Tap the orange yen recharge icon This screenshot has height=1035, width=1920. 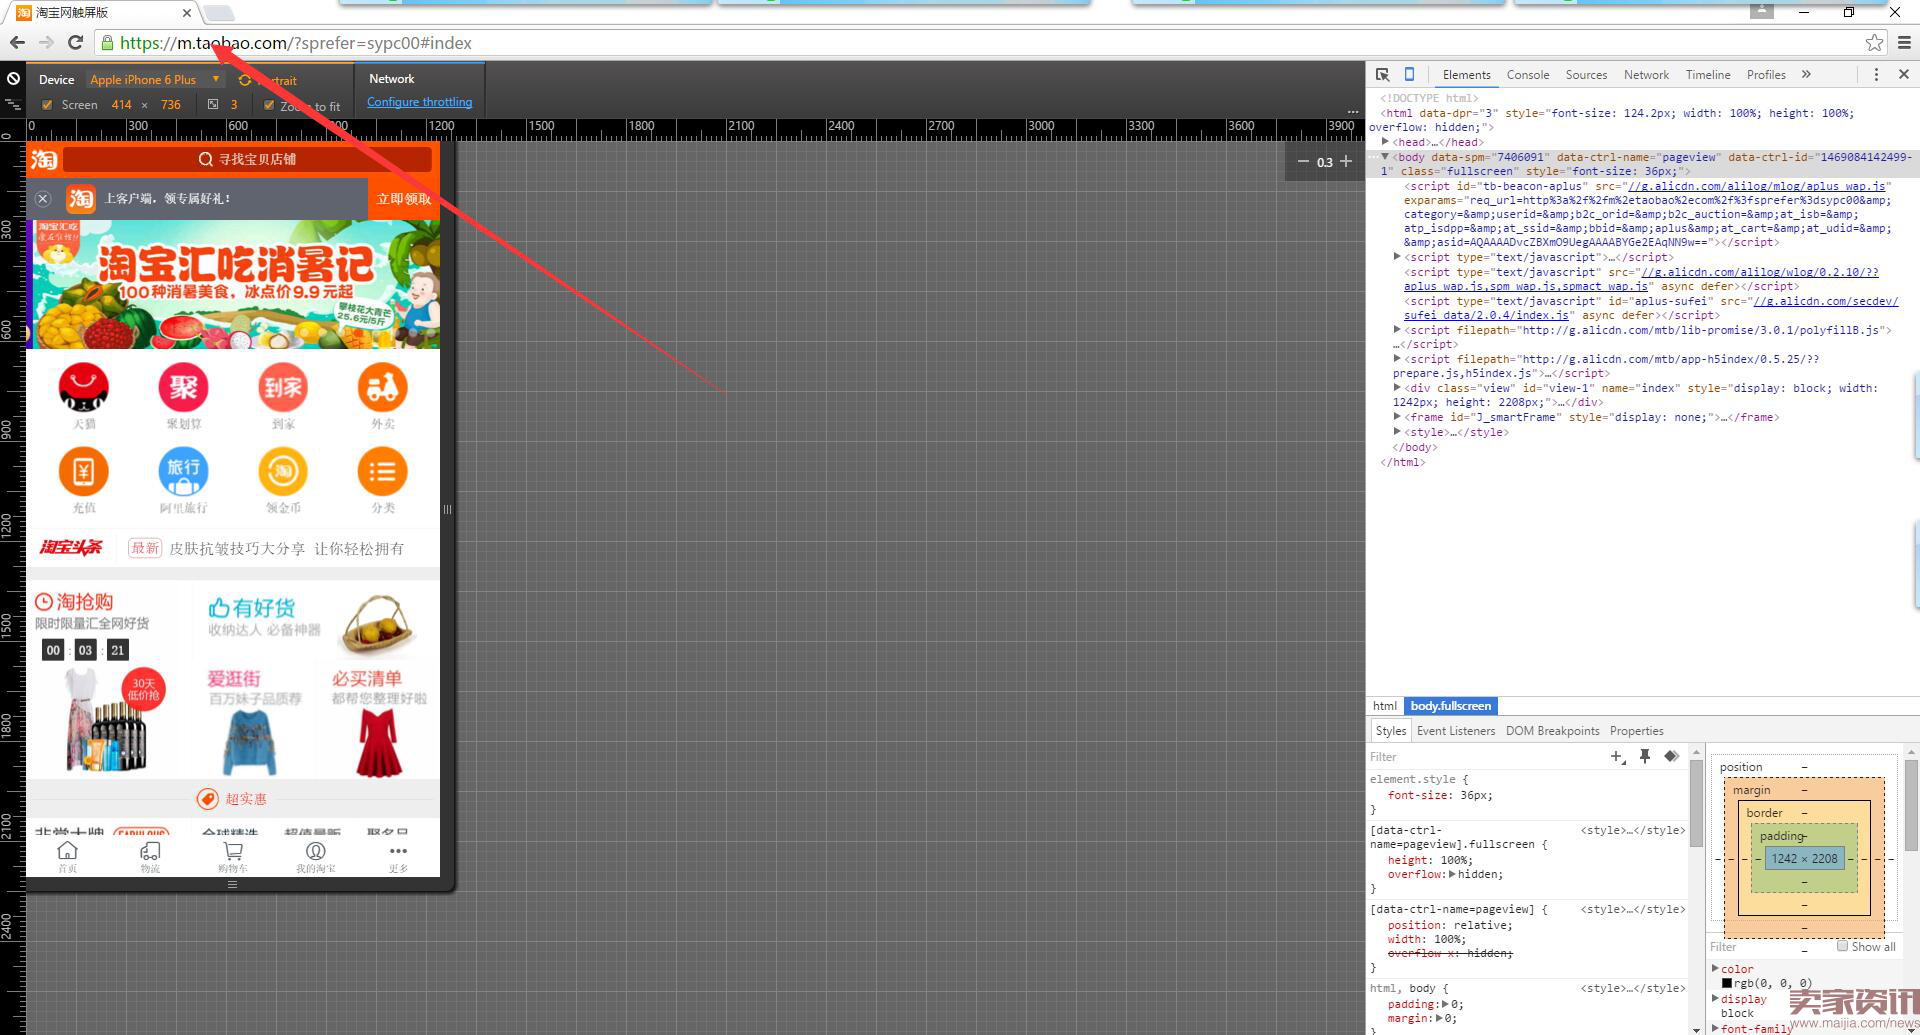[84, 471]
